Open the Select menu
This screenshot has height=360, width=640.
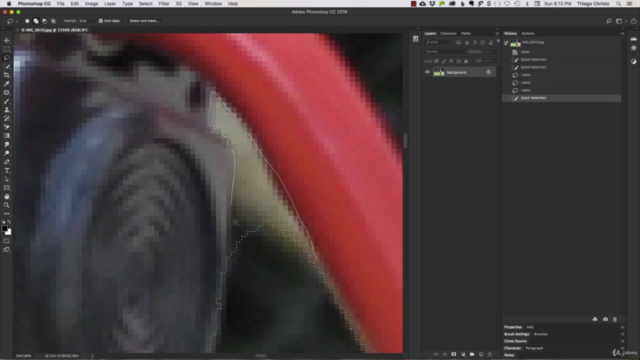click(145, 4)
